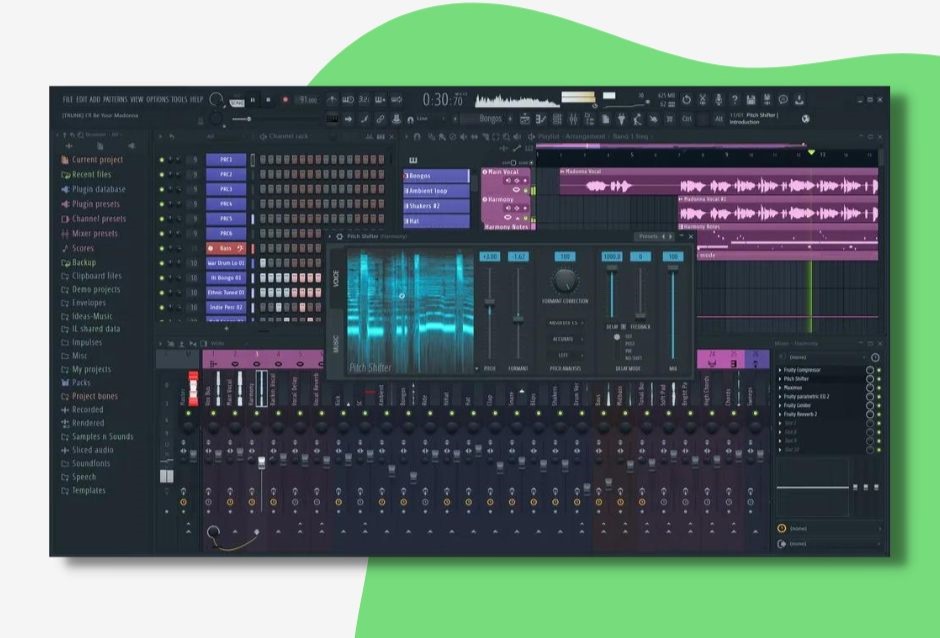Click the link chain icon in toolbar
This screenshot has height=638, width=940.
tap(380, 118)
